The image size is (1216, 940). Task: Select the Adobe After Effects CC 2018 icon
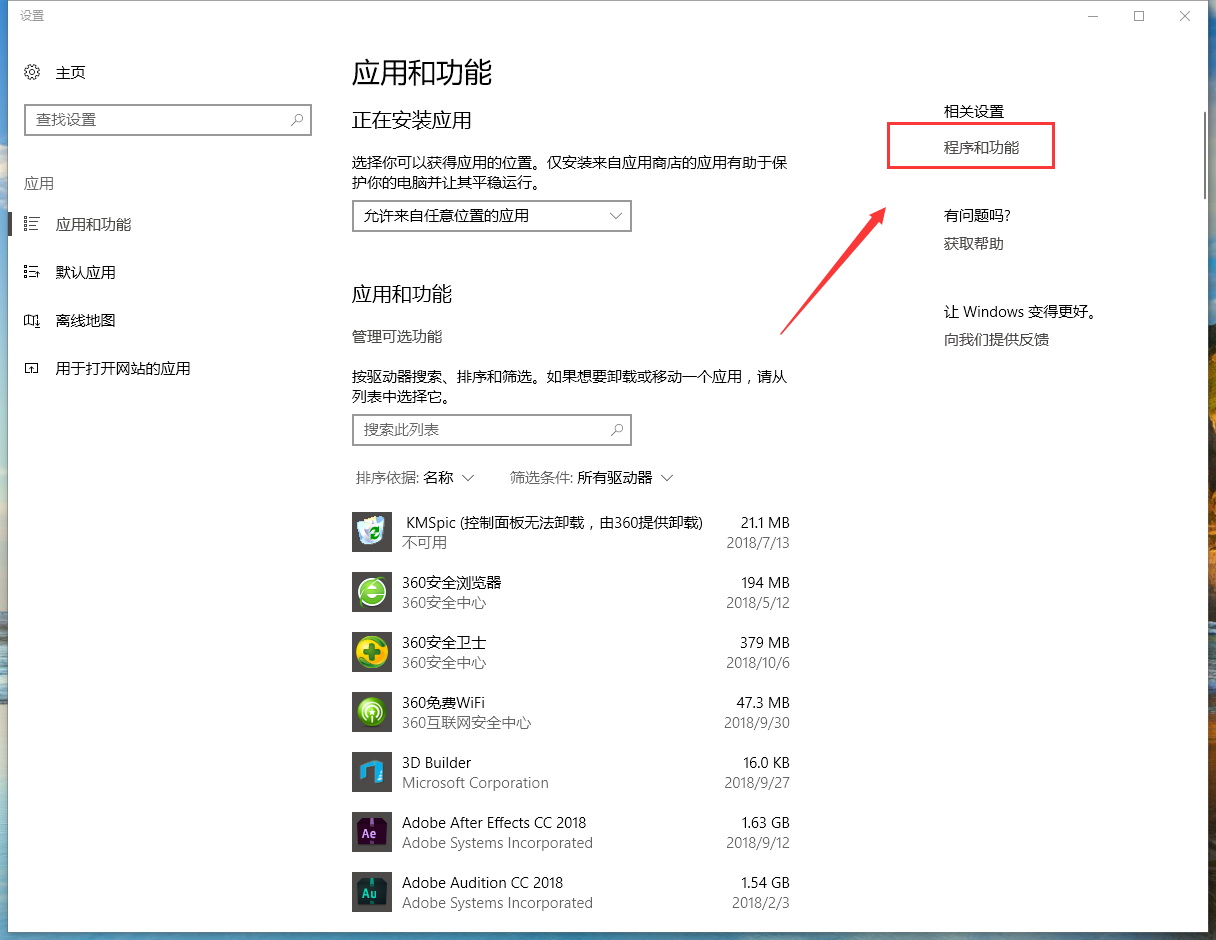pos(371,832)
